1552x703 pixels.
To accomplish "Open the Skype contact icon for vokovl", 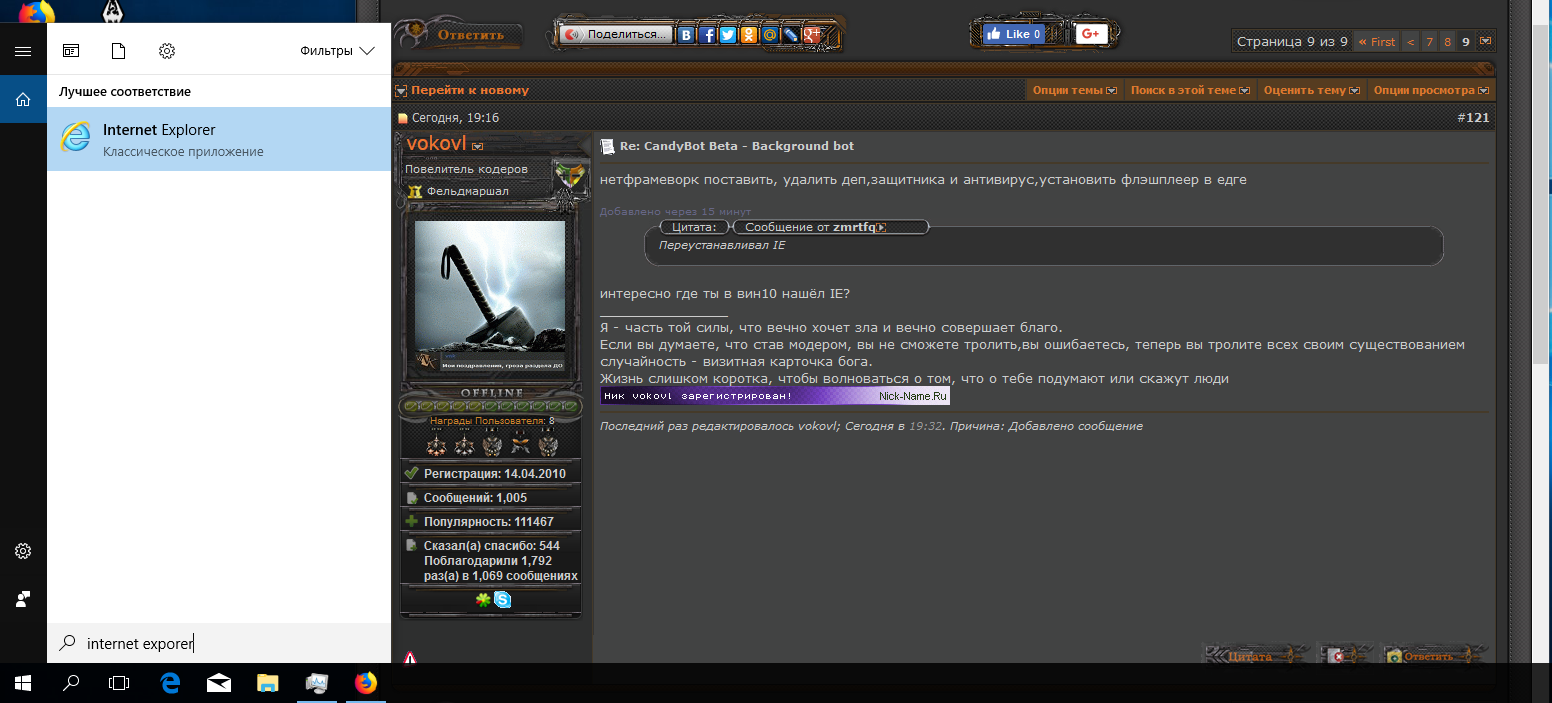I will [502, 600].
